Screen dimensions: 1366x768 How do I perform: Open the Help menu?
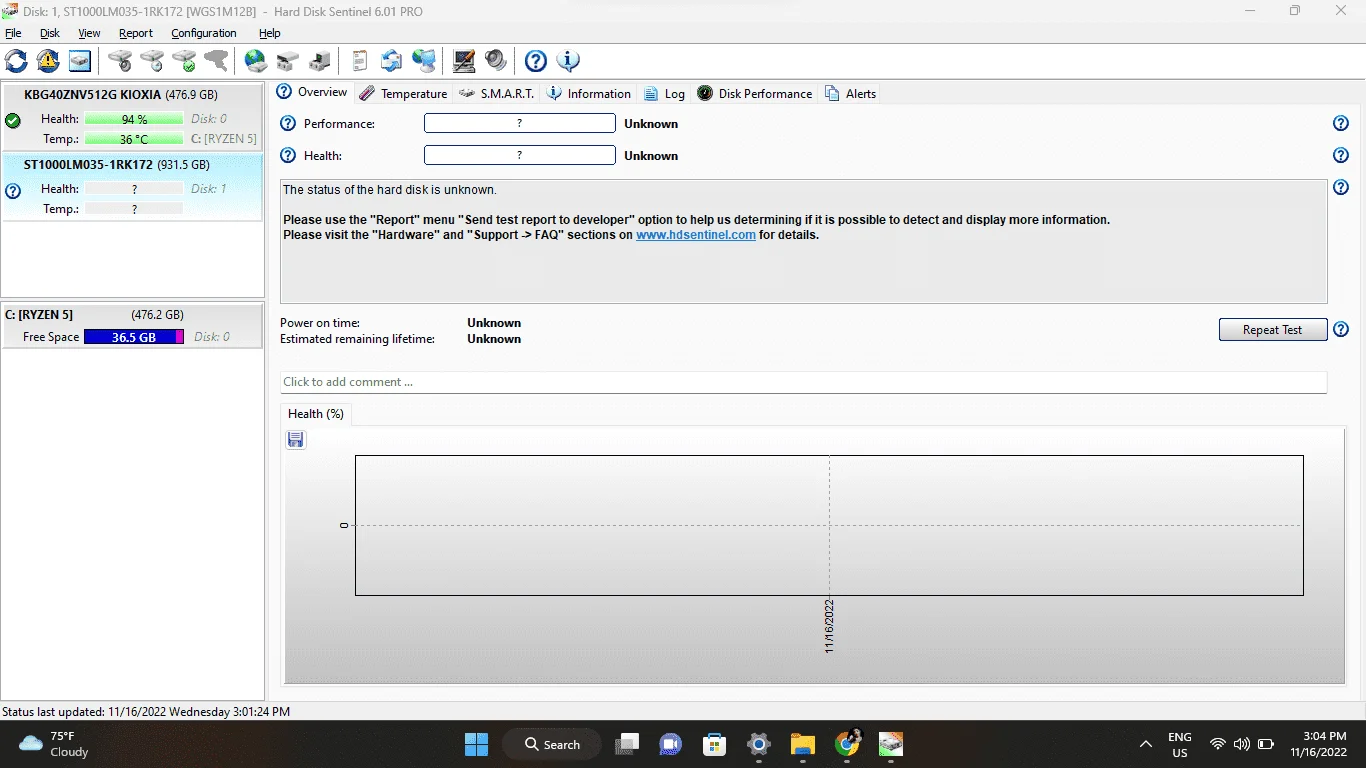(x=270, y=33)
